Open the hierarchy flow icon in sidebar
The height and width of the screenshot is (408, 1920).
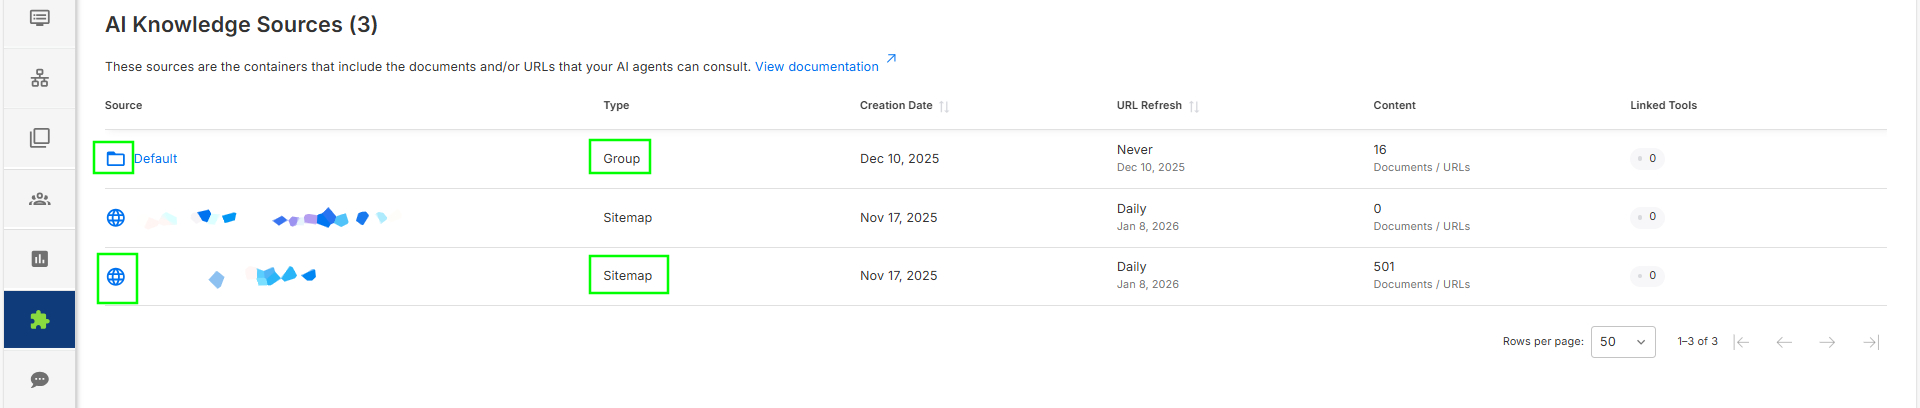[x=40, y=78]
